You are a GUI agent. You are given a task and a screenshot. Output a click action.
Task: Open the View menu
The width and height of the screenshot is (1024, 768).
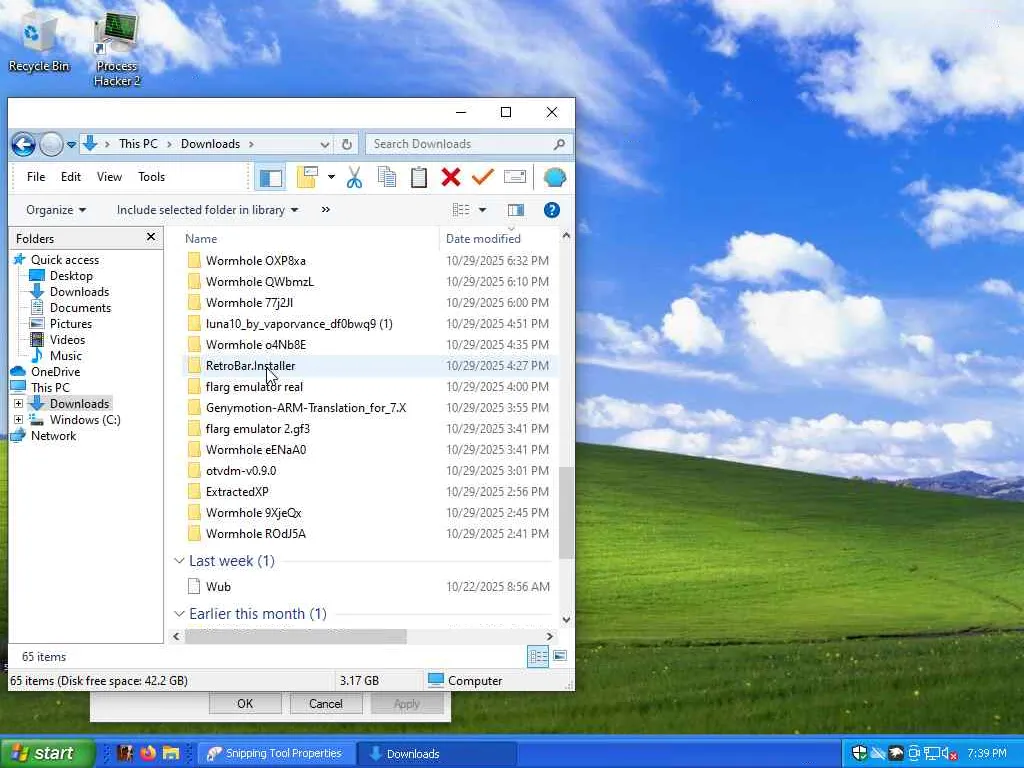[x=109, y=177]
